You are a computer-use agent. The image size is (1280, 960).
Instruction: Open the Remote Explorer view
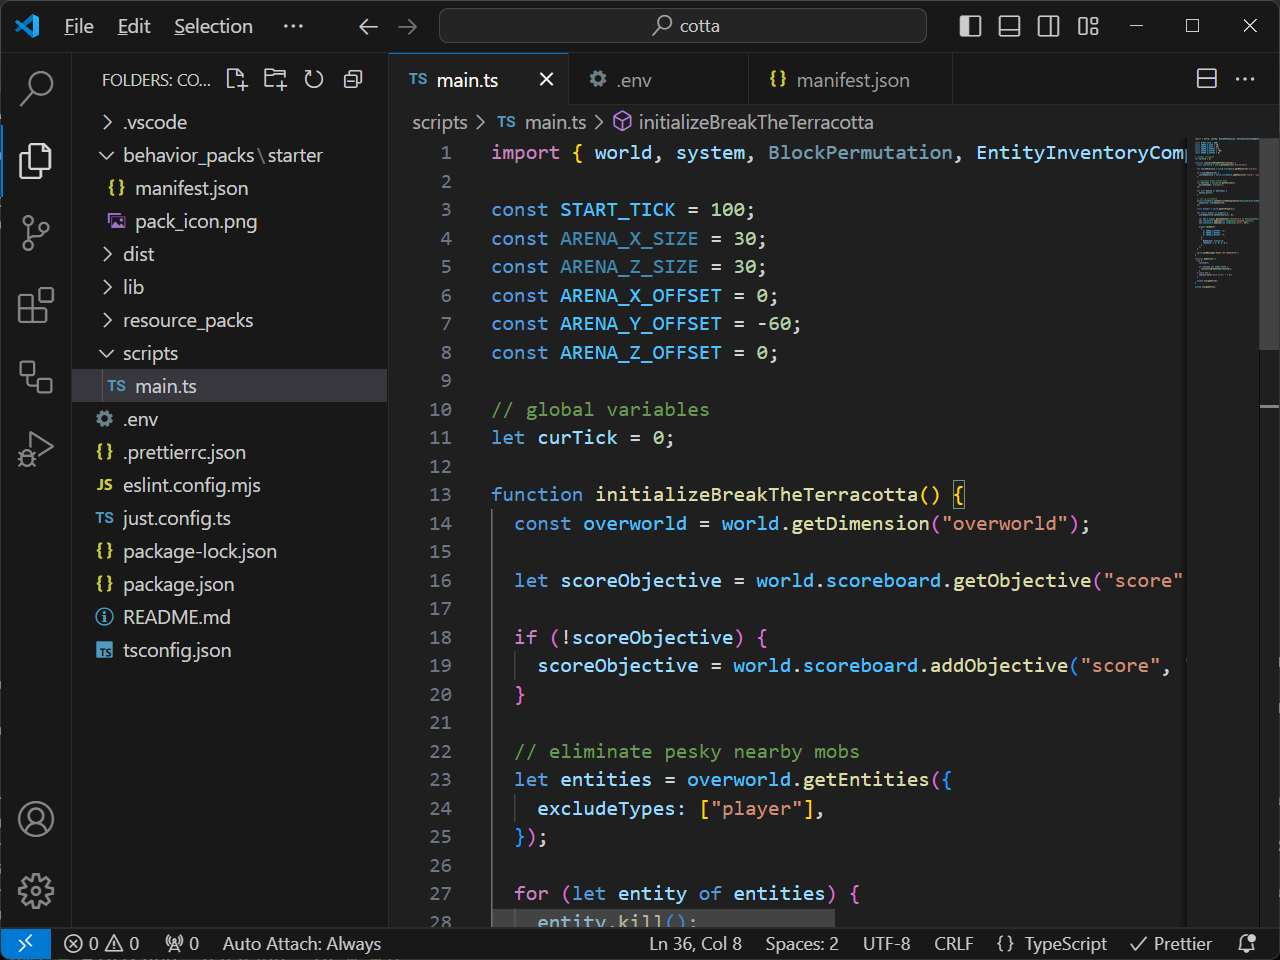(x=36, y=377)
